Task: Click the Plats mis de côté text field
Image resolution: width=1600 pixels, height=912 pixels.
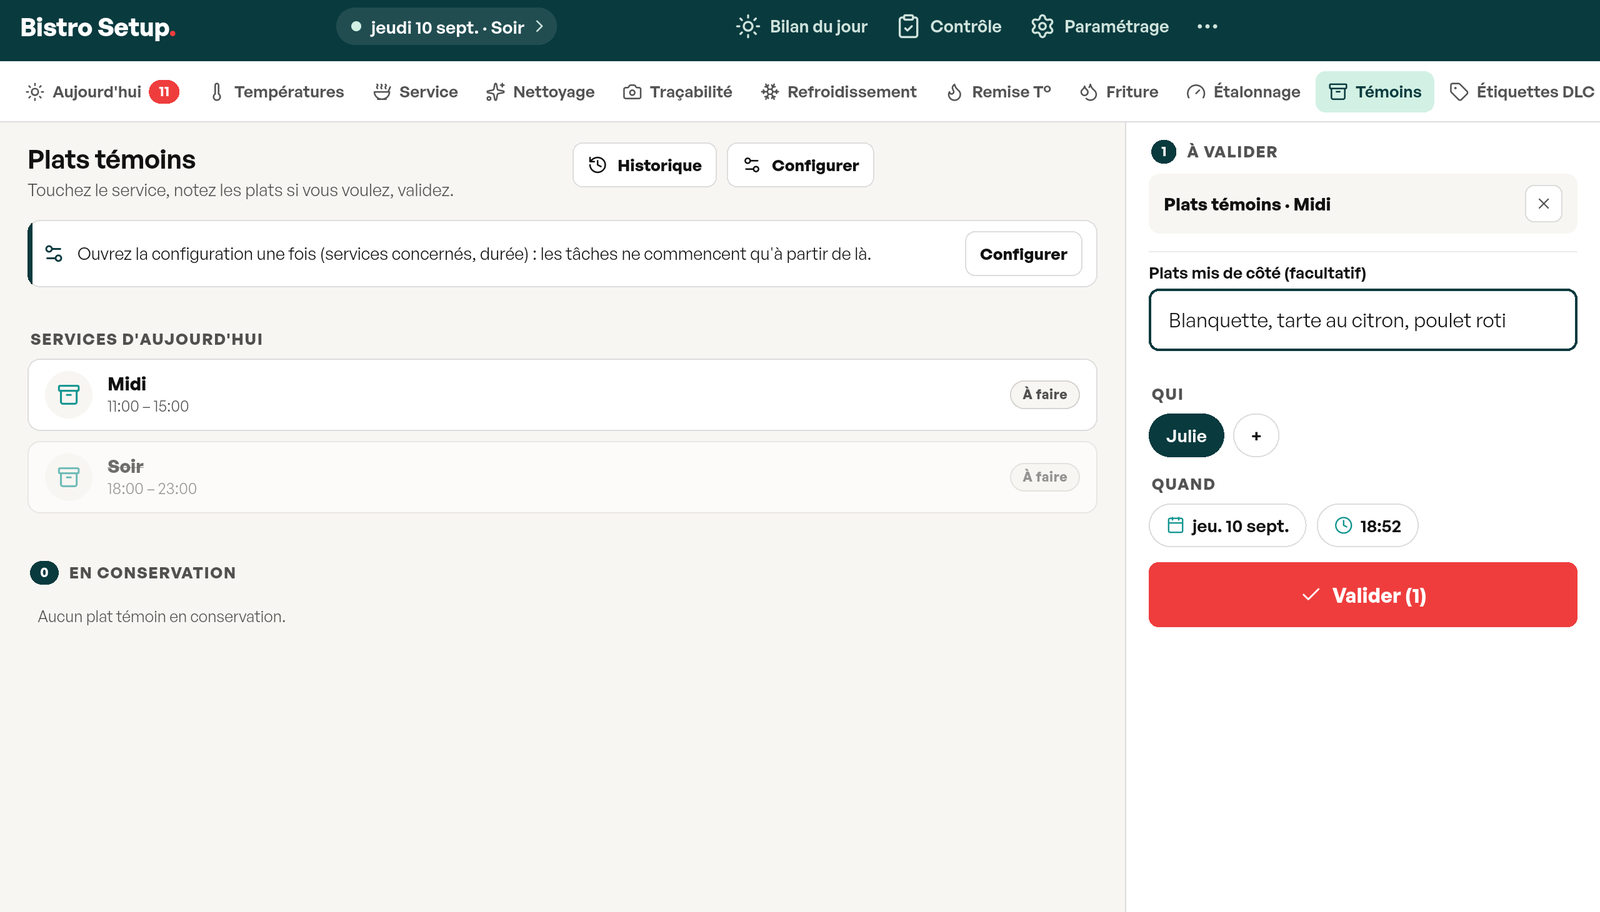Action: click(x=1363, y=320)
